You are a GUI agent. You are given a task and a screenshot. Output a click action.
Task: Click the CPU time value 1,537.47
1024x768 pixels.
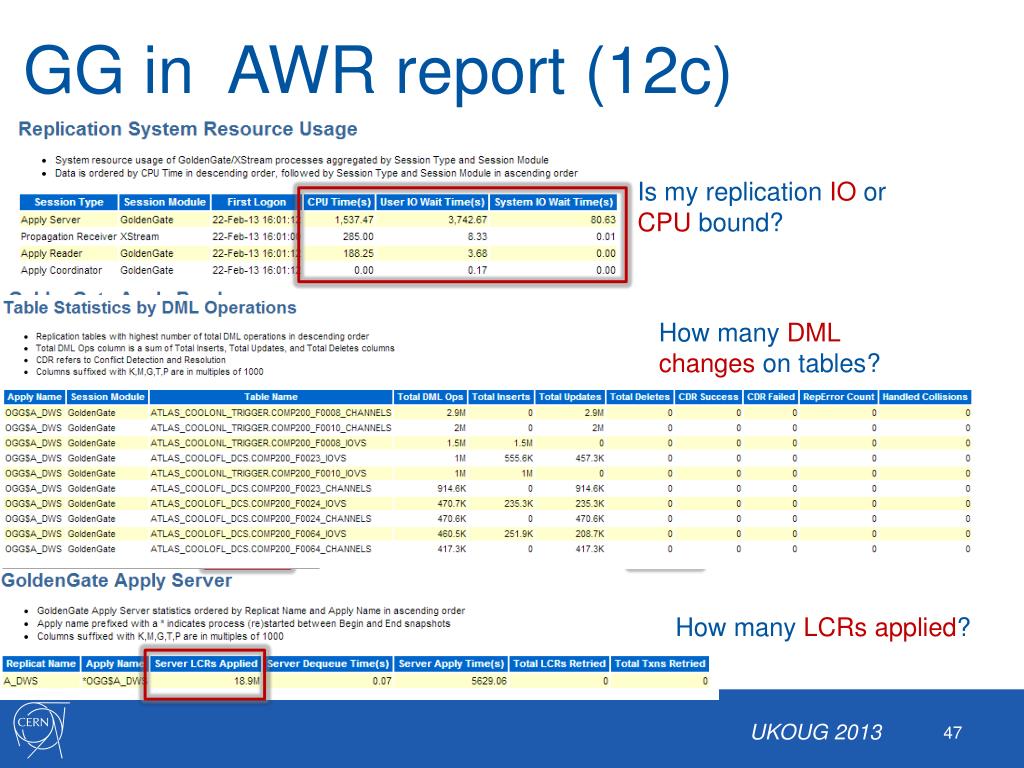pyautogui.click(x=354, y=220)
